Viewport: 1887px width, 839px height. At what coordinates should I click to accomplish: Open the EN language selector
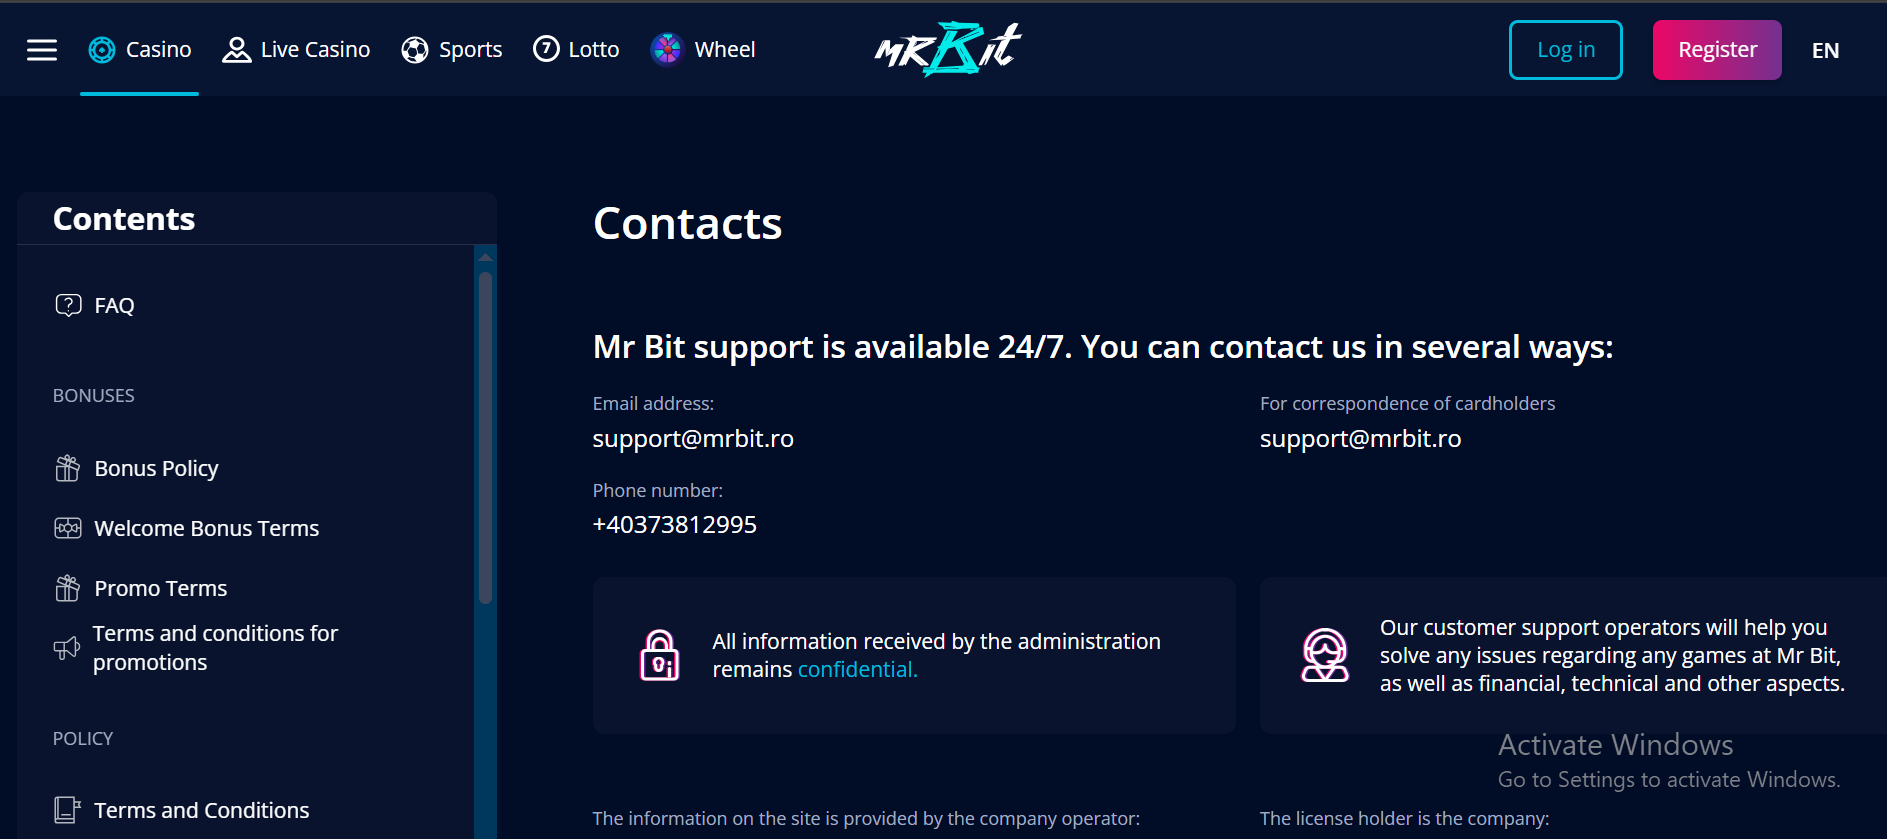coord(1825,51)
